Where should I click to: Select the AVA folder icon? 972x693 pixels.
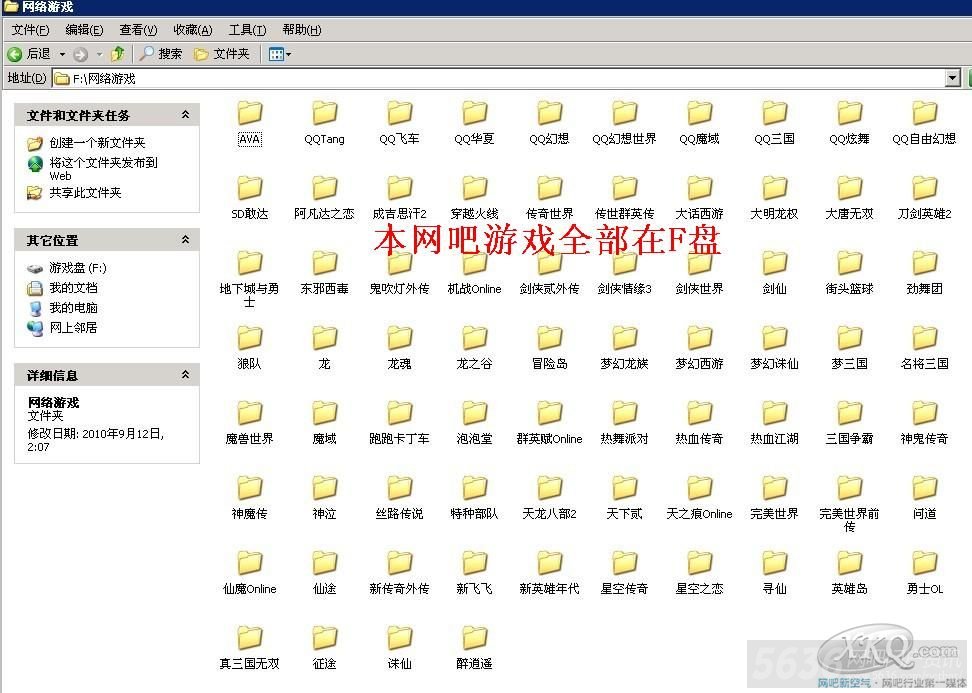250,113
